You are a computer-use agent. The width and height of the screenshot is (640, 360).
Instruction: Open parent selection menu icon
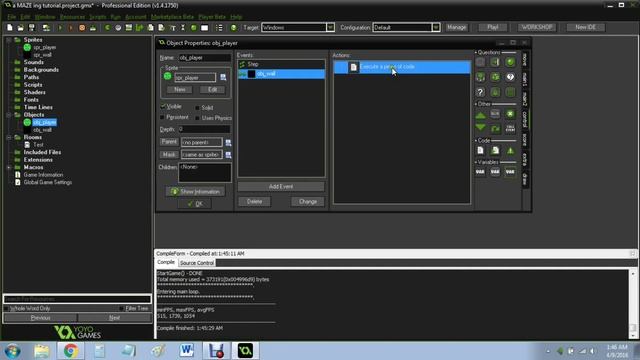(x=228, y=142)
